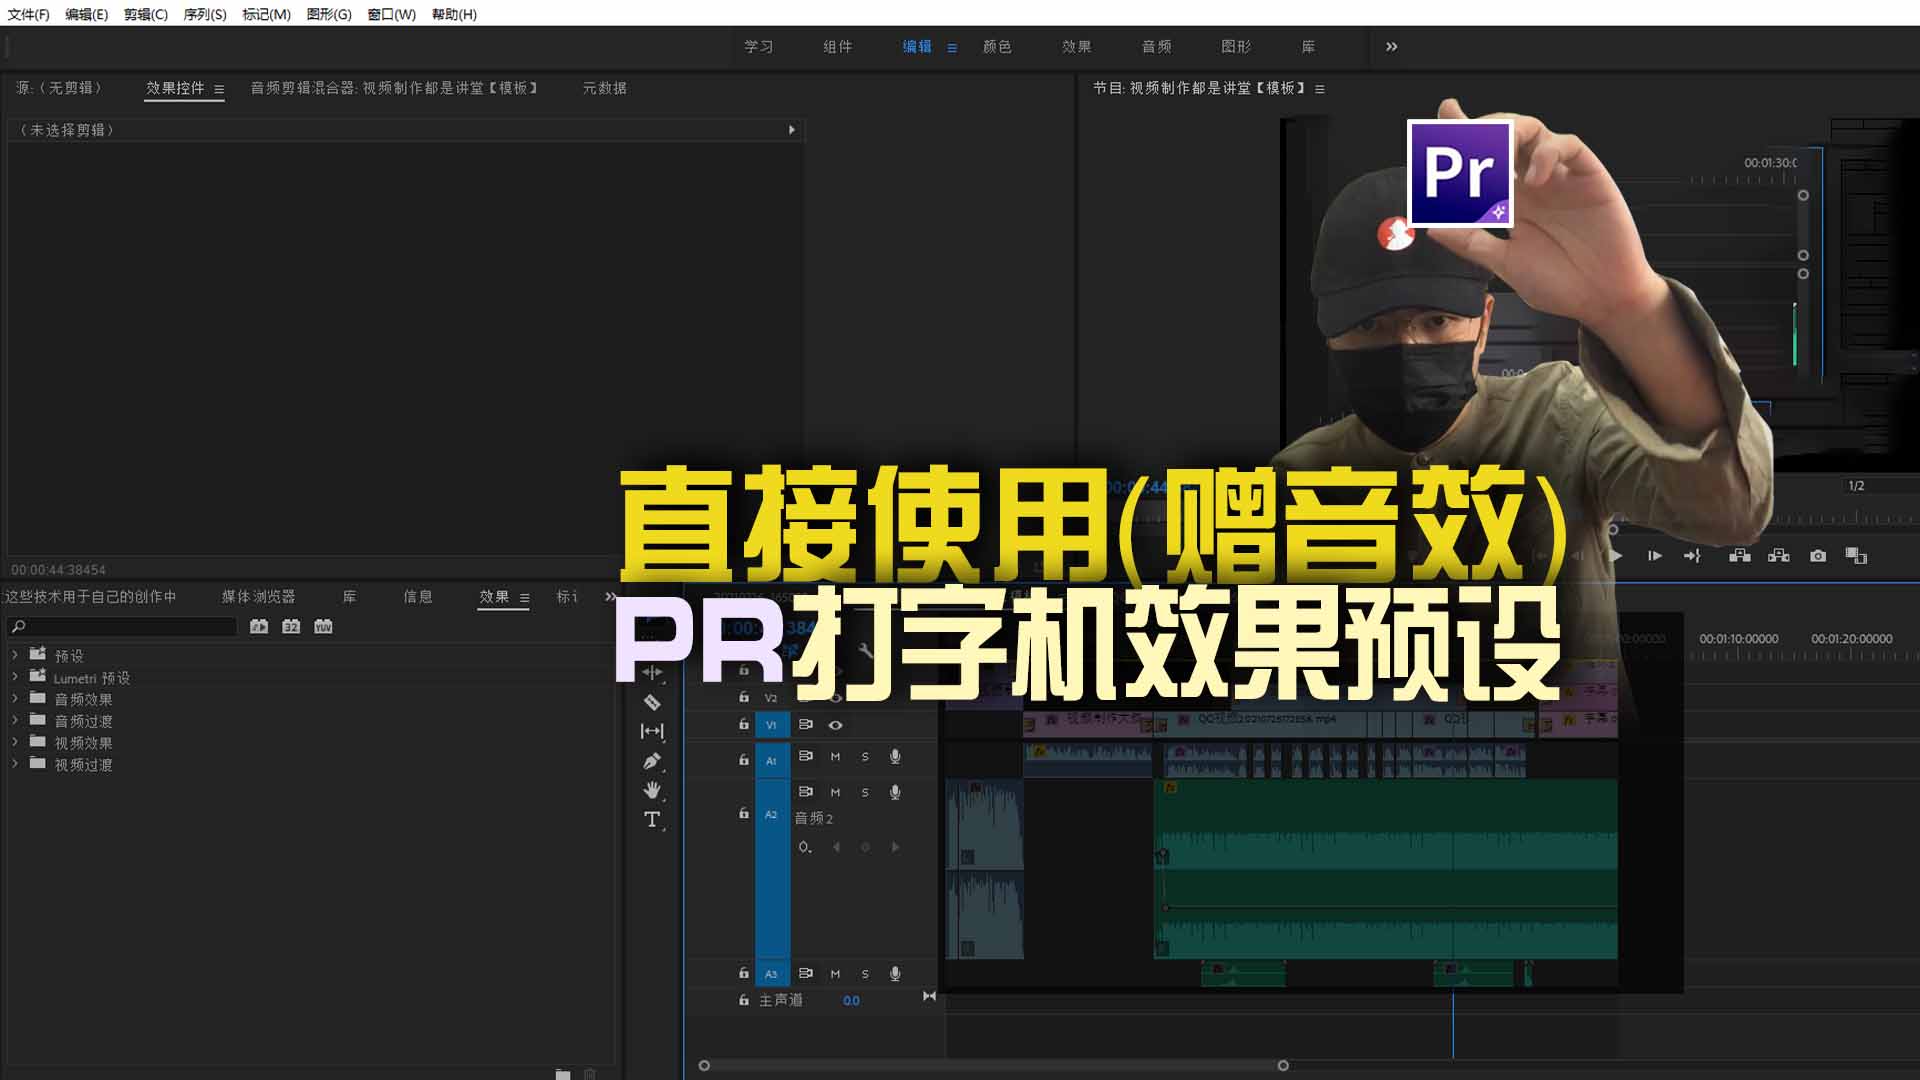Mute audio track A3
Viewport: 1920px width, 1080px height.
tap(835, 974)
